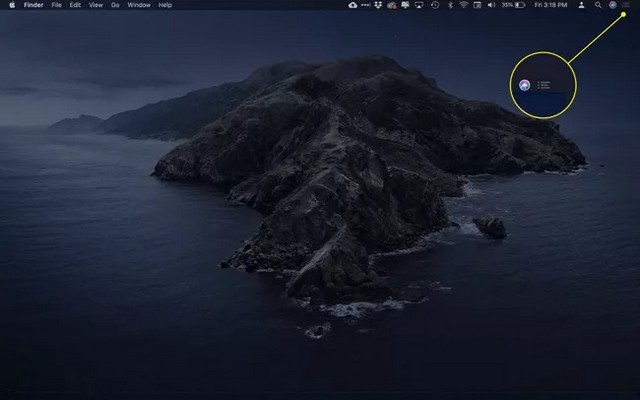Select the Window menu
640x400 pixels.
coord(139,5)
